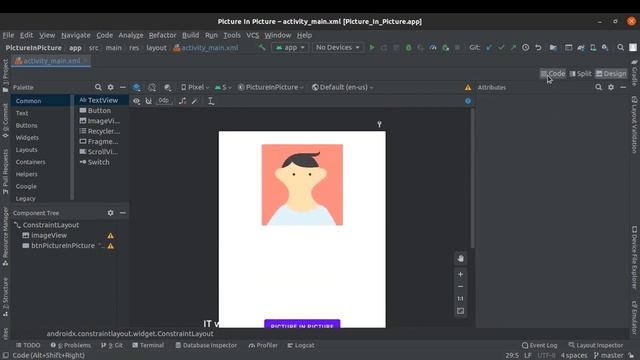Open the Navigate menu

pyautogui.click(x=76, y=35)
